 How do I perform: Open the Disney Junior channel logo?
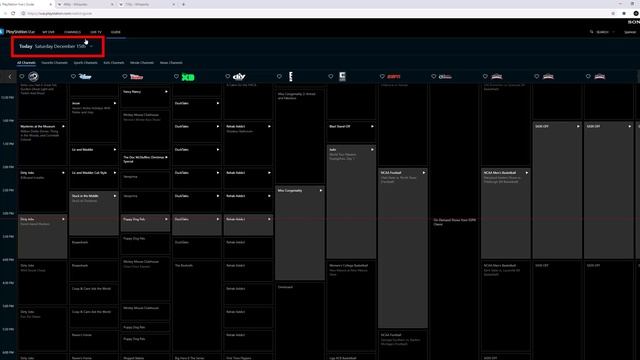click(x=136, y=76)
